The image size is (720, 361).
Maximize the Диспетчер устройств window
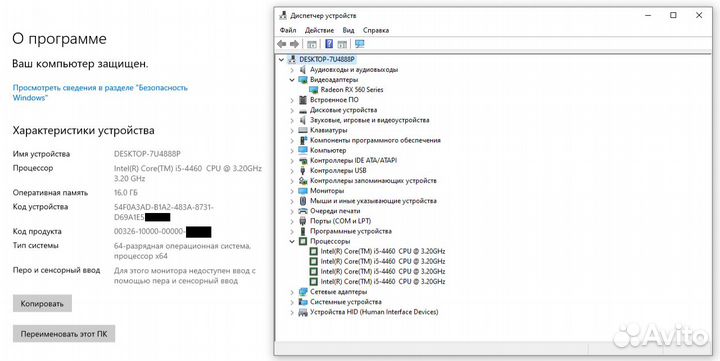[x=673, y=15]
